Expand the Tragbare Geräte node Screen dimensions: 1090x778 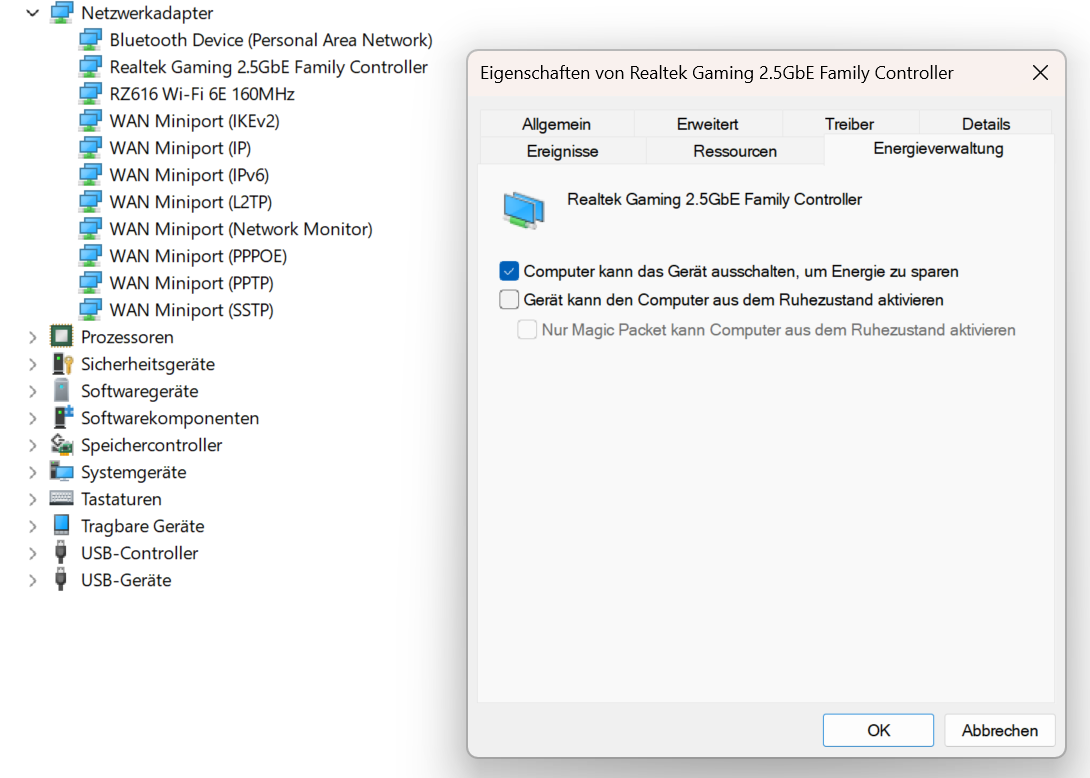click(32, 526)
